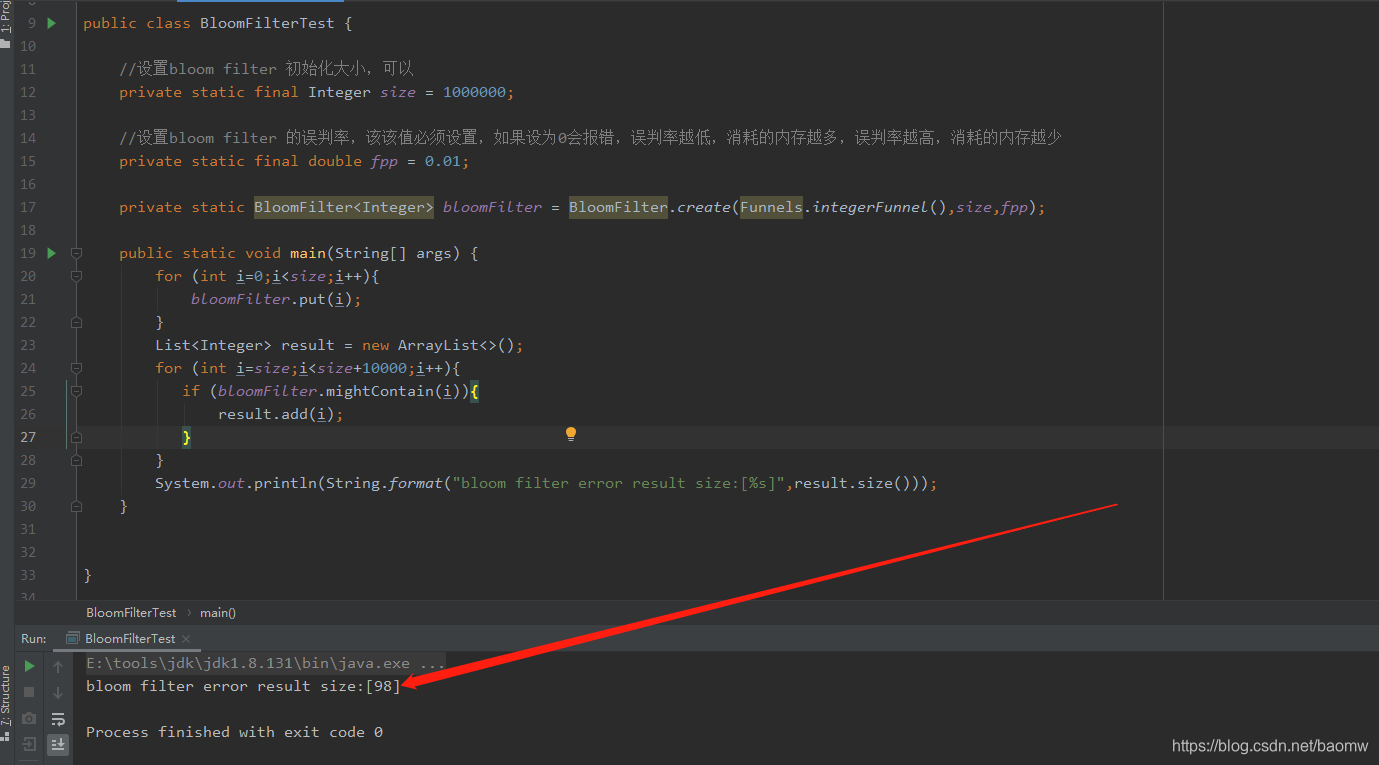Collapse the main method at line 19
Viewport: 1379px width, 765px height.
[76, 253]
